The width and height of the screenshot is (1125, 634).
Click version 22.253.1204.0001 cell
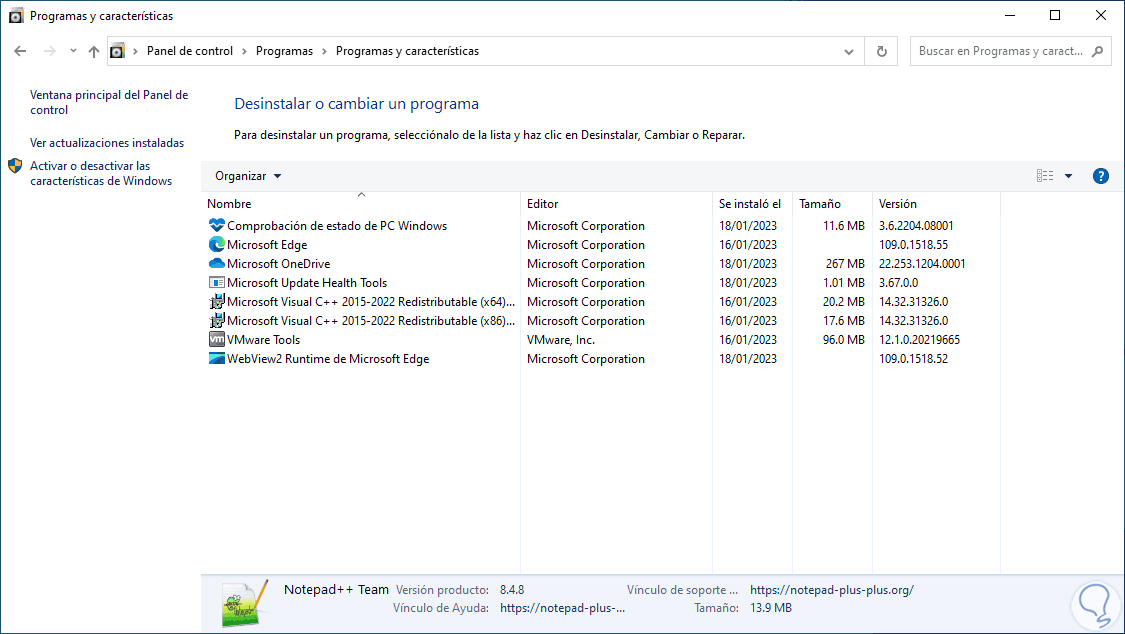(x=922, y=264)
